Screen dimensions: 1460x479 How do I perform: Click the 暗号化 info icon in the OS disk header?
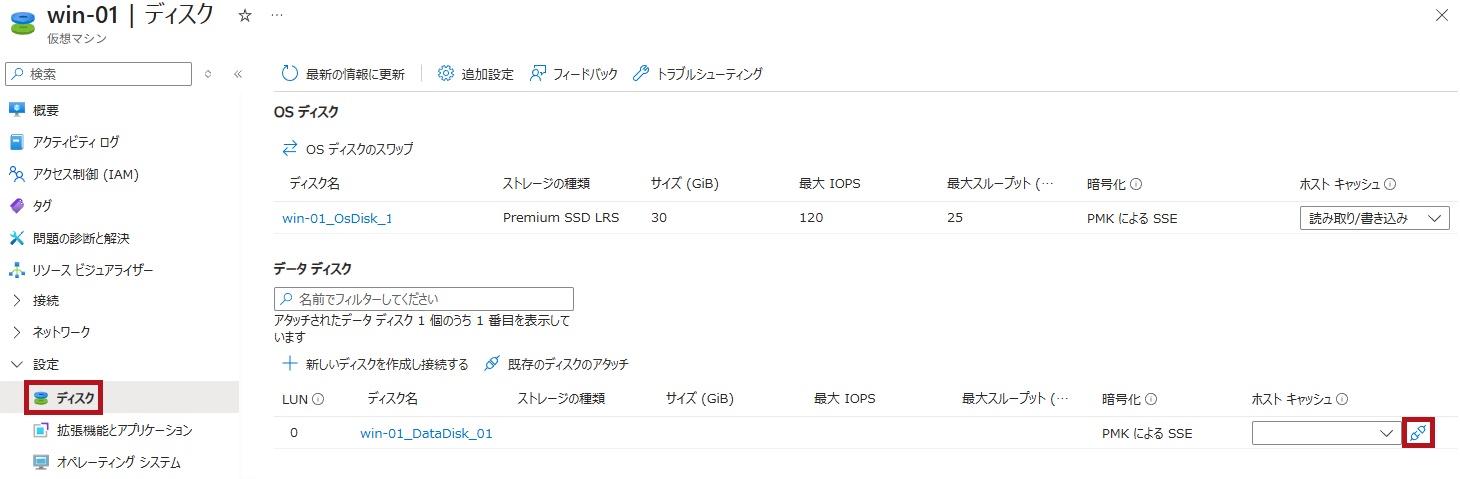[x=1136, y=184]
